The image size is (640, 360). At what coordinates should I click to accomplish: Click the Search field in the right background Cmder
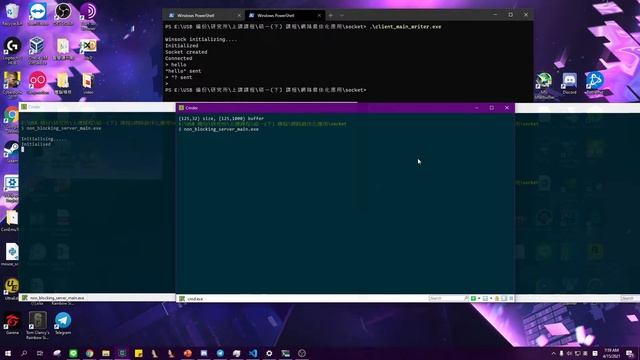tap(630, 298)
